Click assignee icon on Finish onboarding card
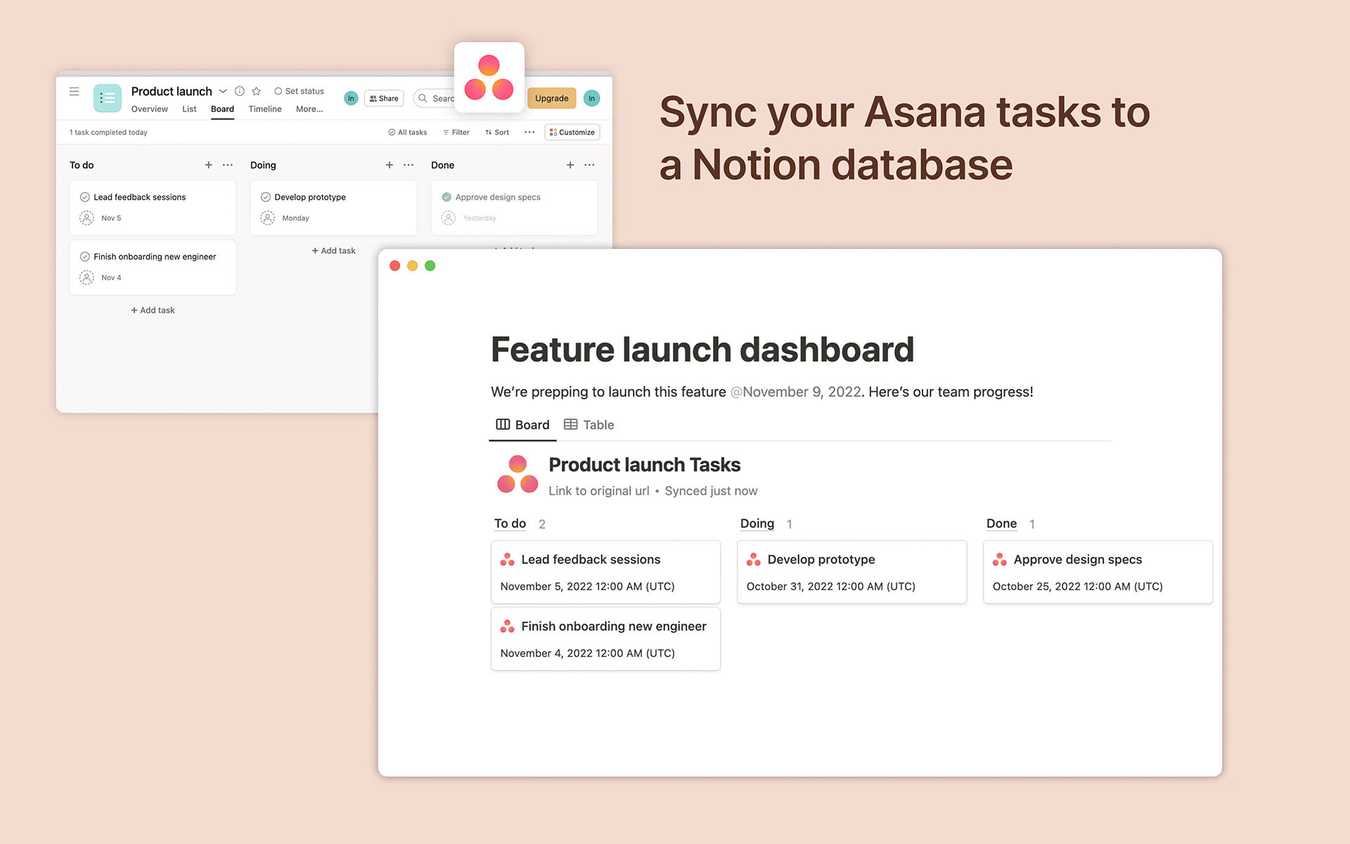This screenshot has width=1350, height=844. 87,278
